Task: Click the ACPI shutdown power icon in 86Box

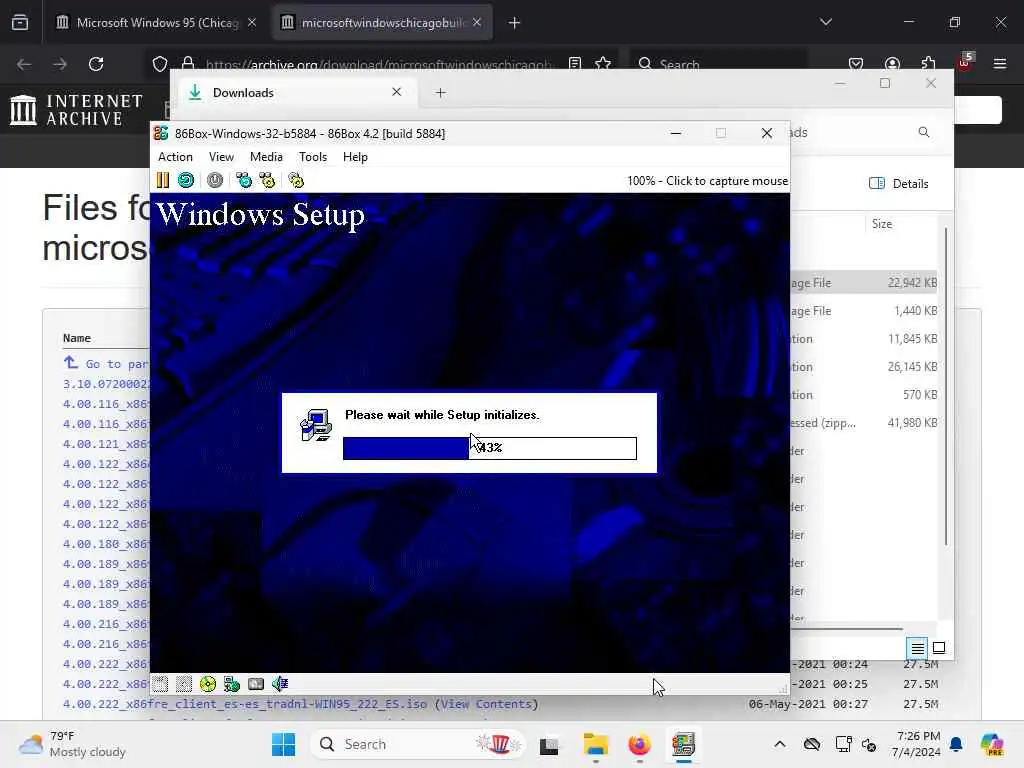Action: (x=215, y=180)
